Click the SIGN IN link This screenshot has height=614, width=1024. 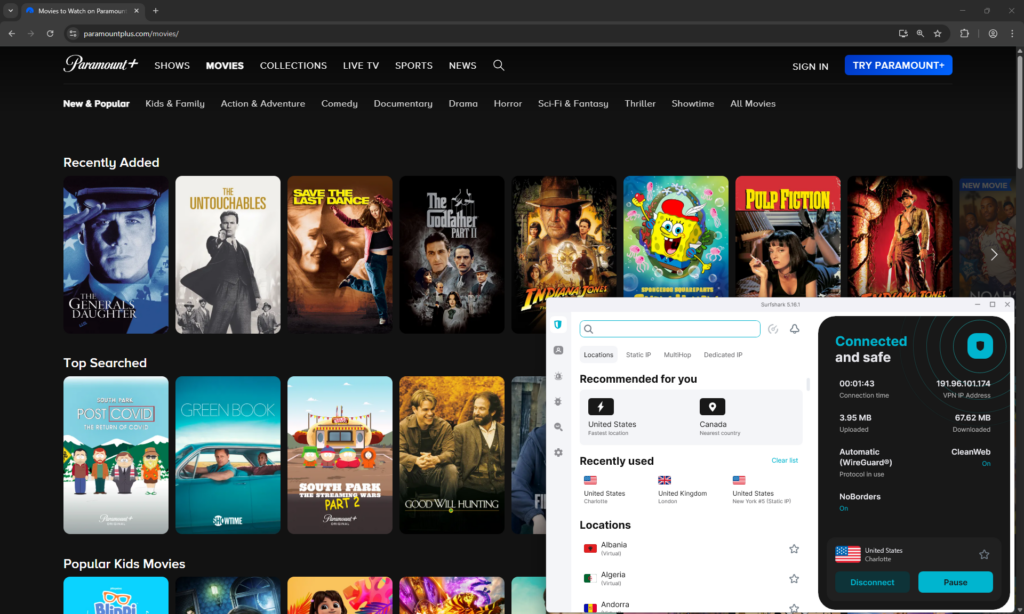tap(810, 66)
